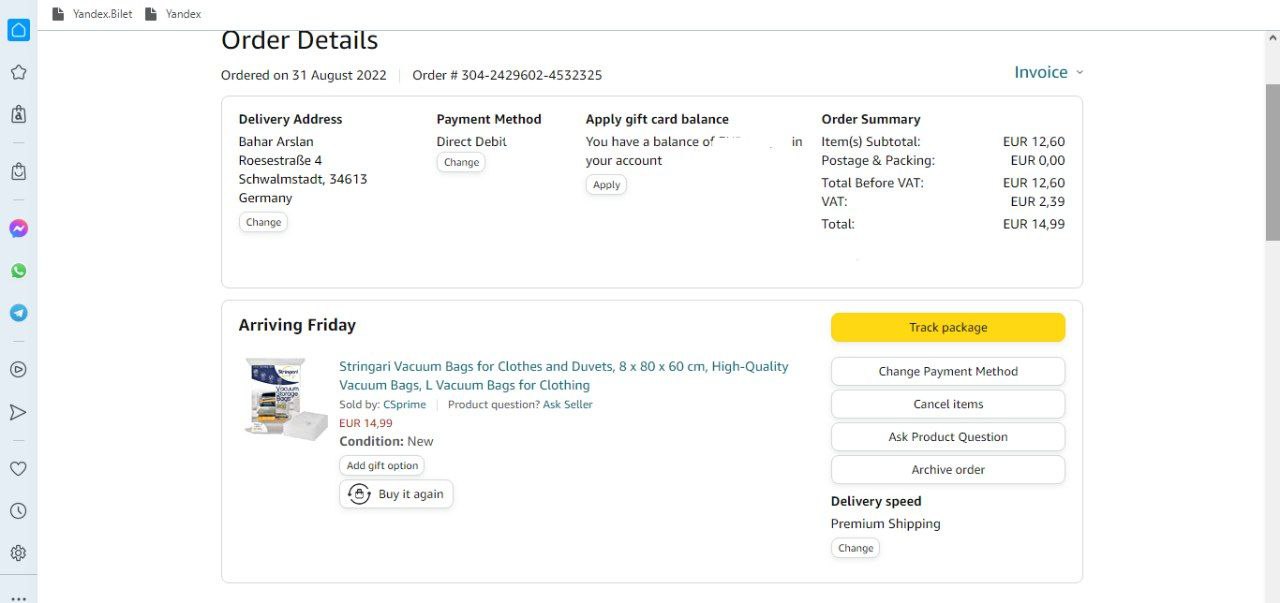Click the heart icon in sidebar
This screenshot has height=603, width=1280.
[x=18, y=469]
